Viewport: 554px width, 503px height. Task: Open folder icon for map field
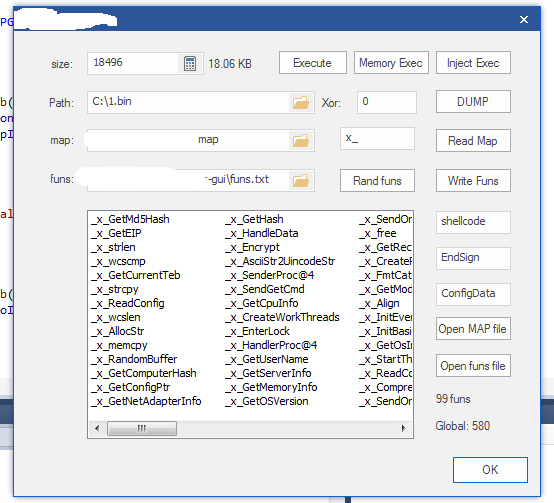pos(301,141)
